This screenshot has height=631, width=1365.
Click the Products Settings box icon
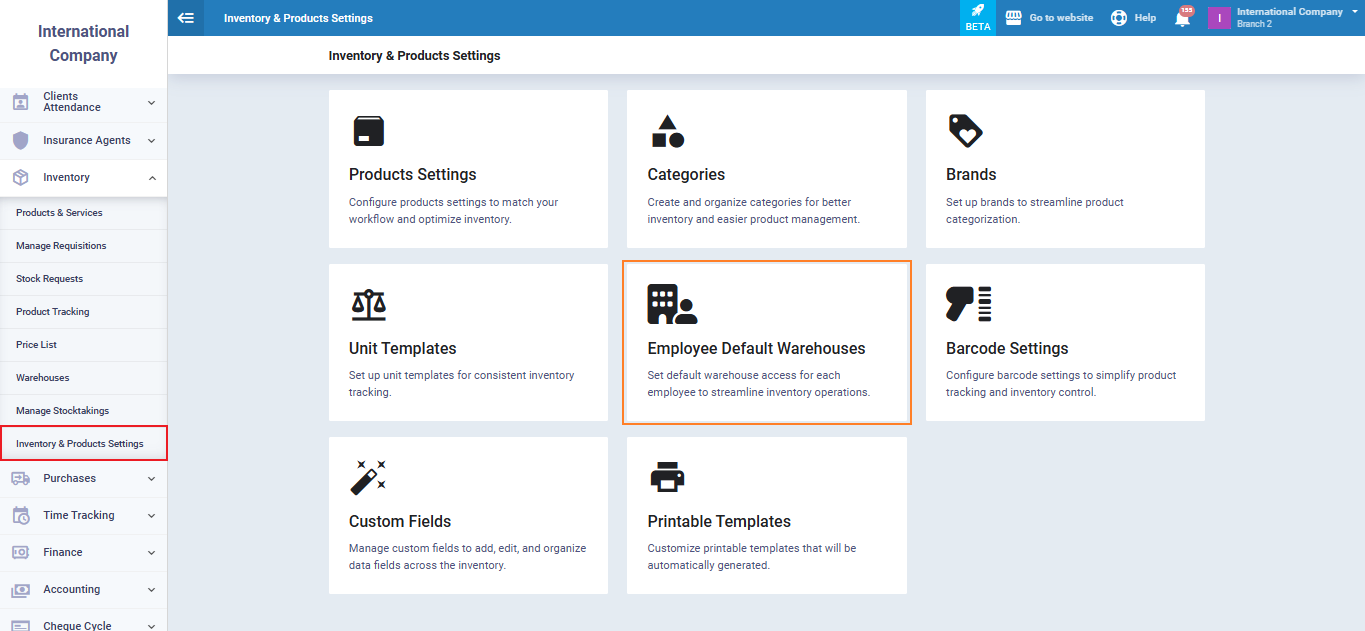pyautogui.click(x=368, y=131)
